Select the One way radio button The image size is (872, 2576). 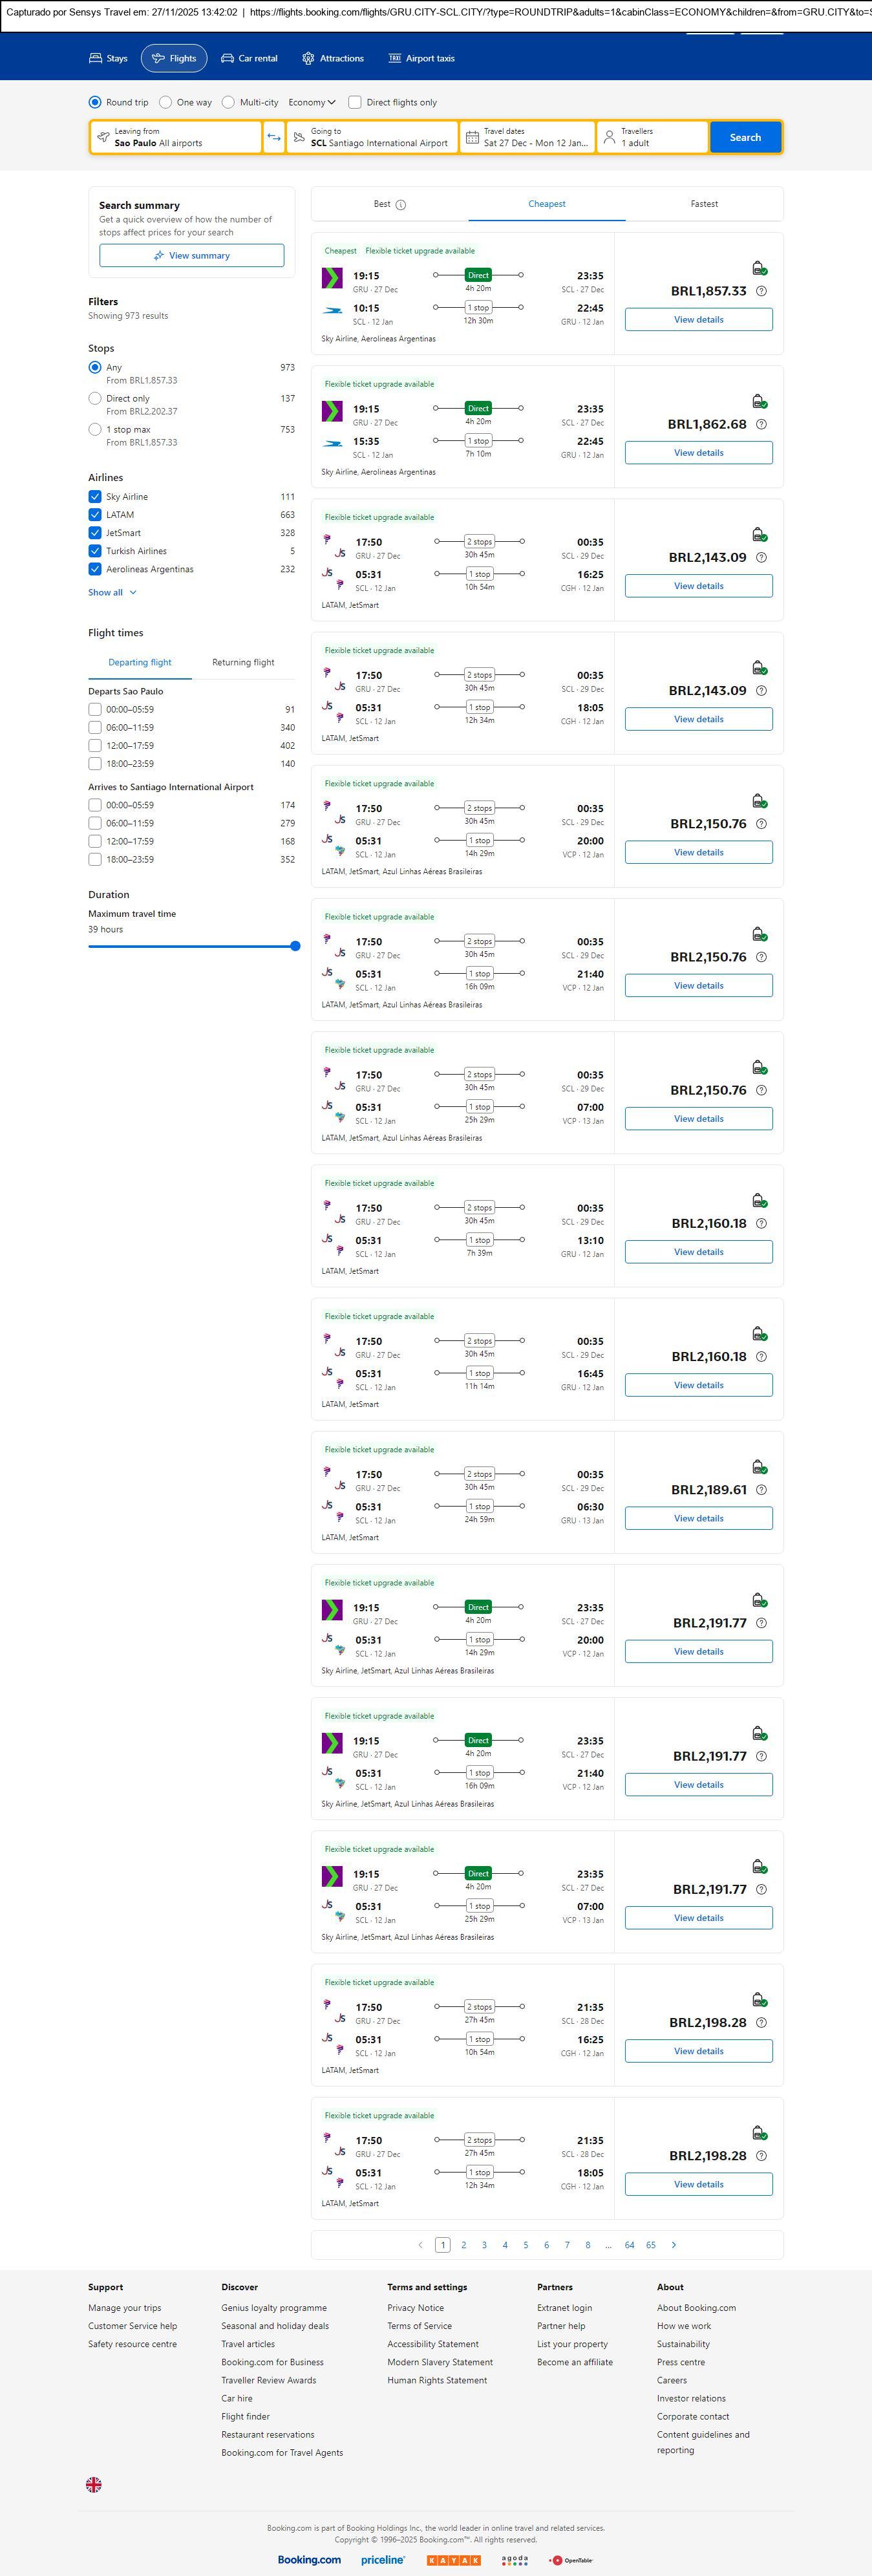click(x=166, y=102)
